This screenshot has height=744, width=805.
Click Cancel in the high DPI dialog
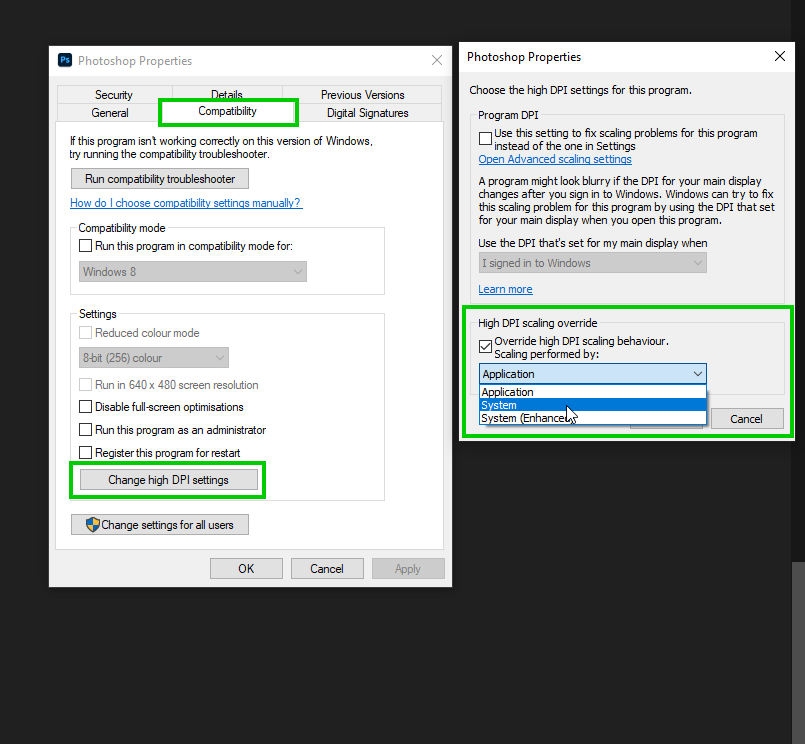pyautogui.click(x=746, y=418)
